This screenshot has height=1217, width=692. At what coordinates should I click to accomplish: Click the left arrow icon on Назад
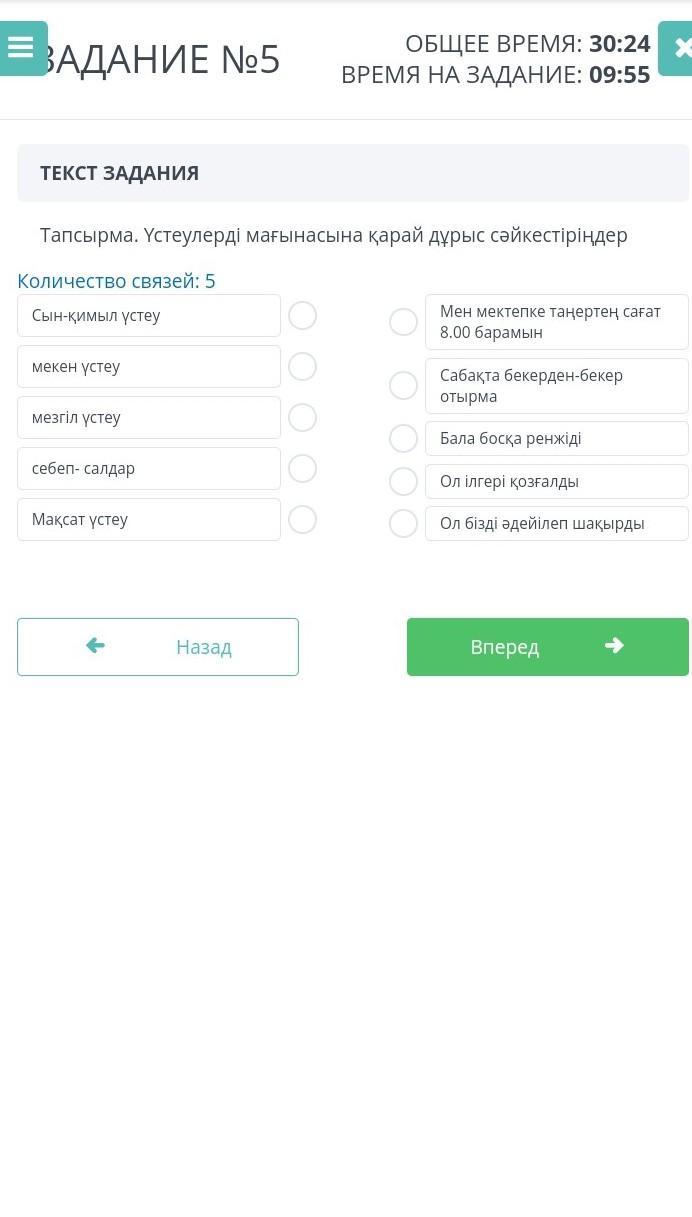[x=96, y=646]
